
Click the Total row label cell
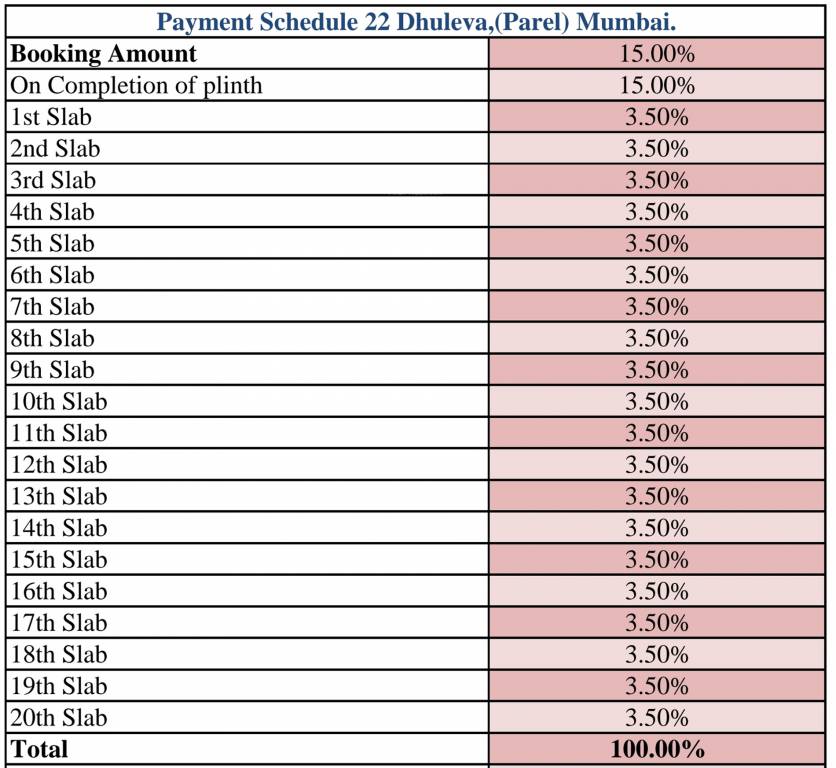click(x=40, y=749)
